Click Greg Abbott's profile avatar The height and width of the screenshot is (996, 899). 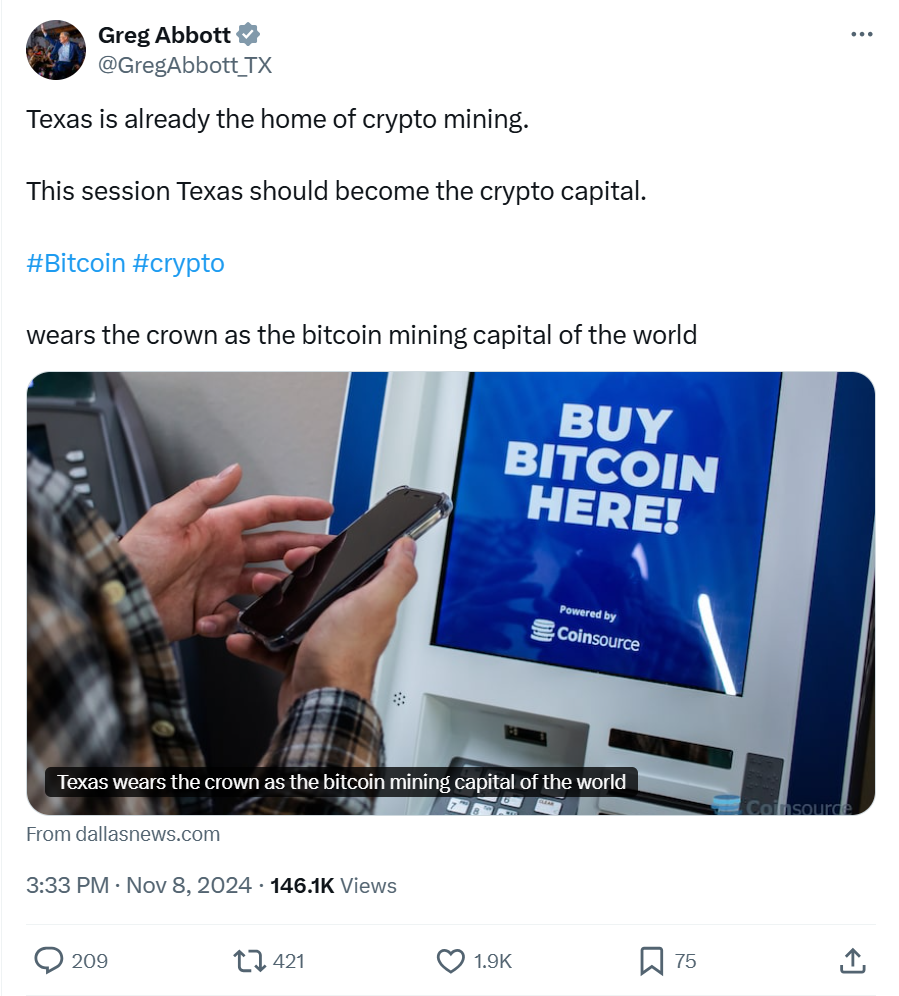[56, 50]
